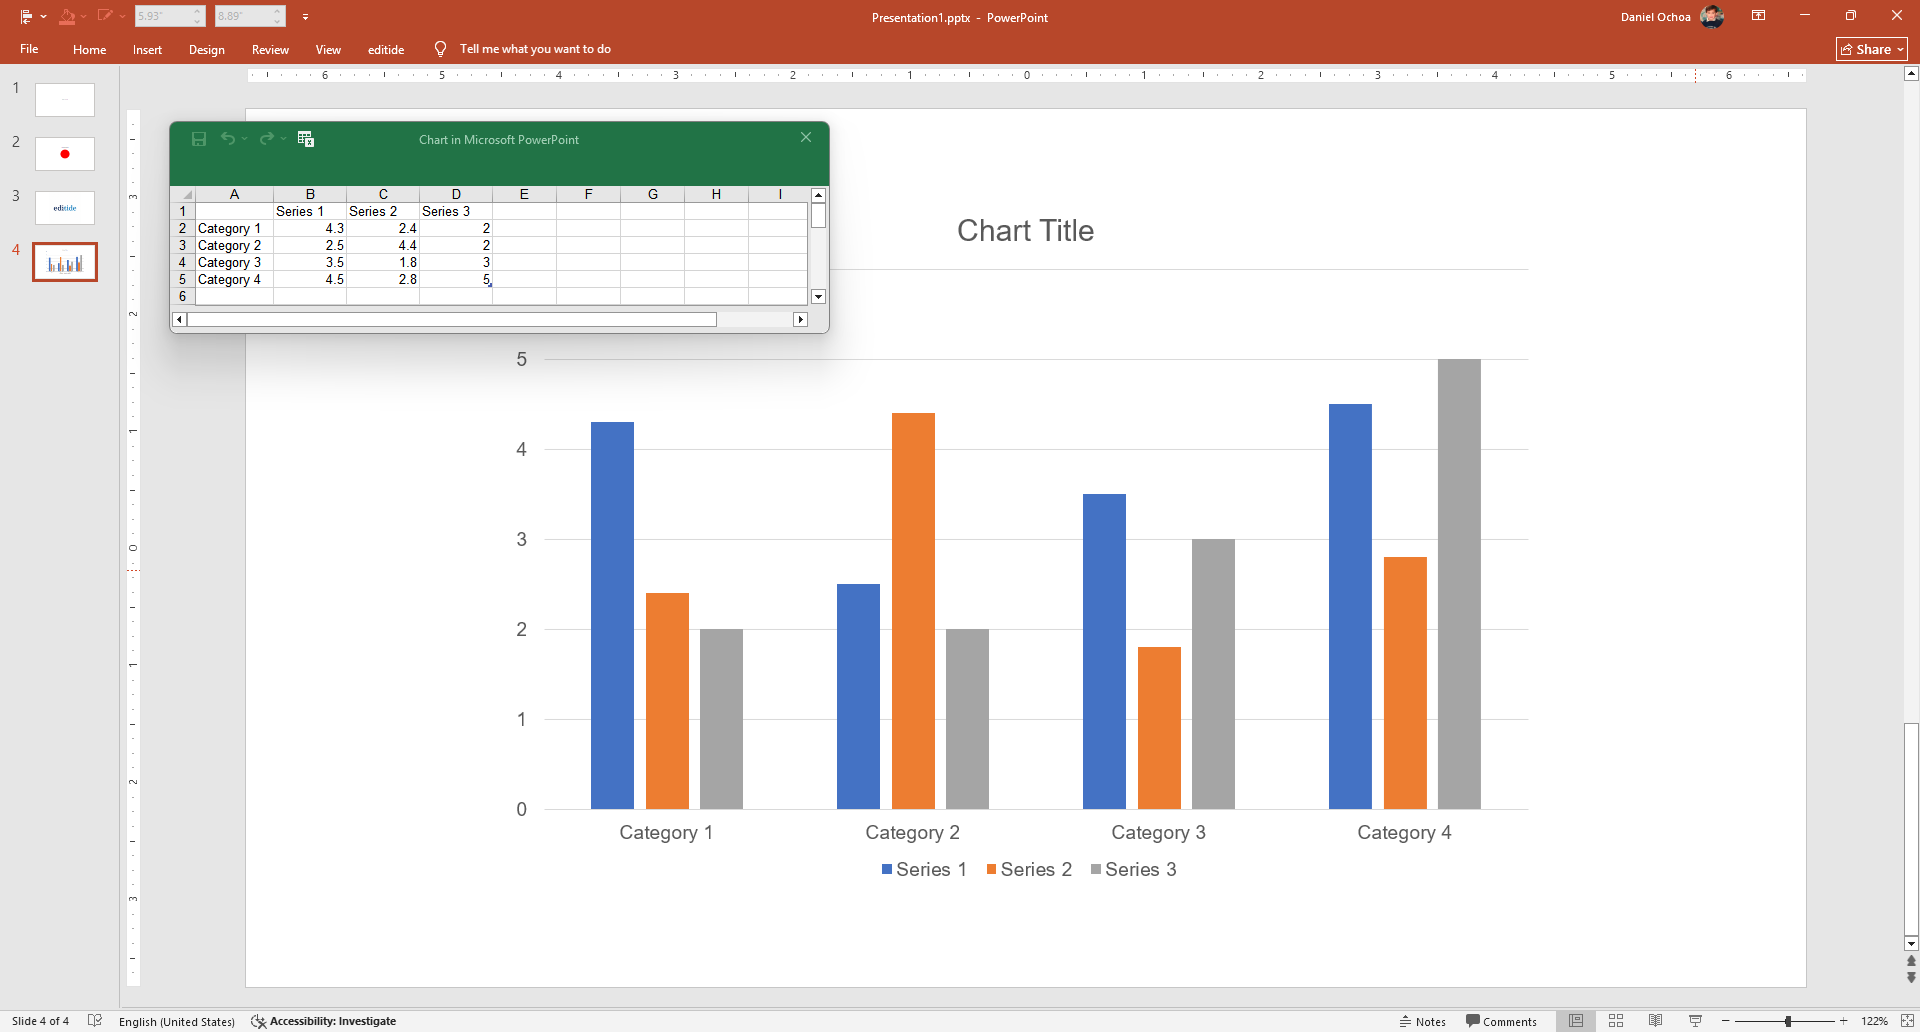
Task: Decrease the shape width with the down spinner
Action: (278, 22)
